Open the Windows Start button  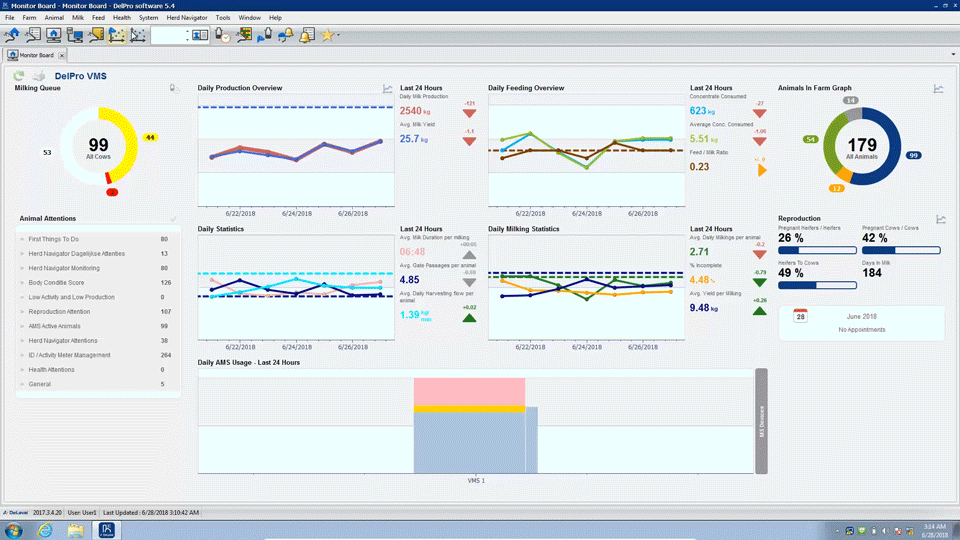point(14,530)
